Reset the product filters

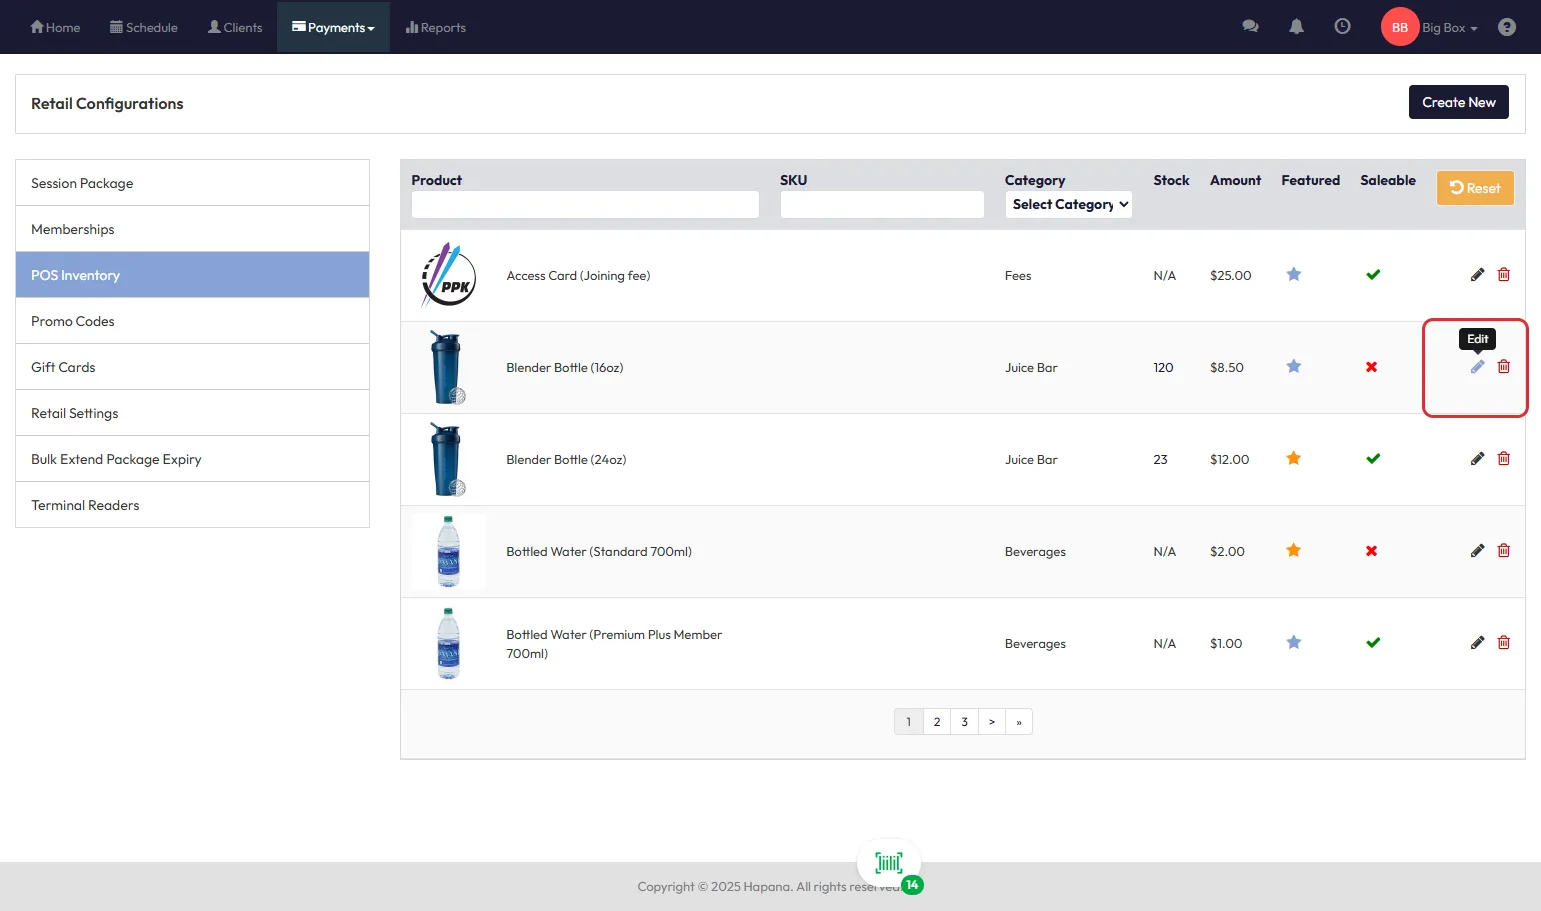pyautogui.click(x=1474, y=188)
